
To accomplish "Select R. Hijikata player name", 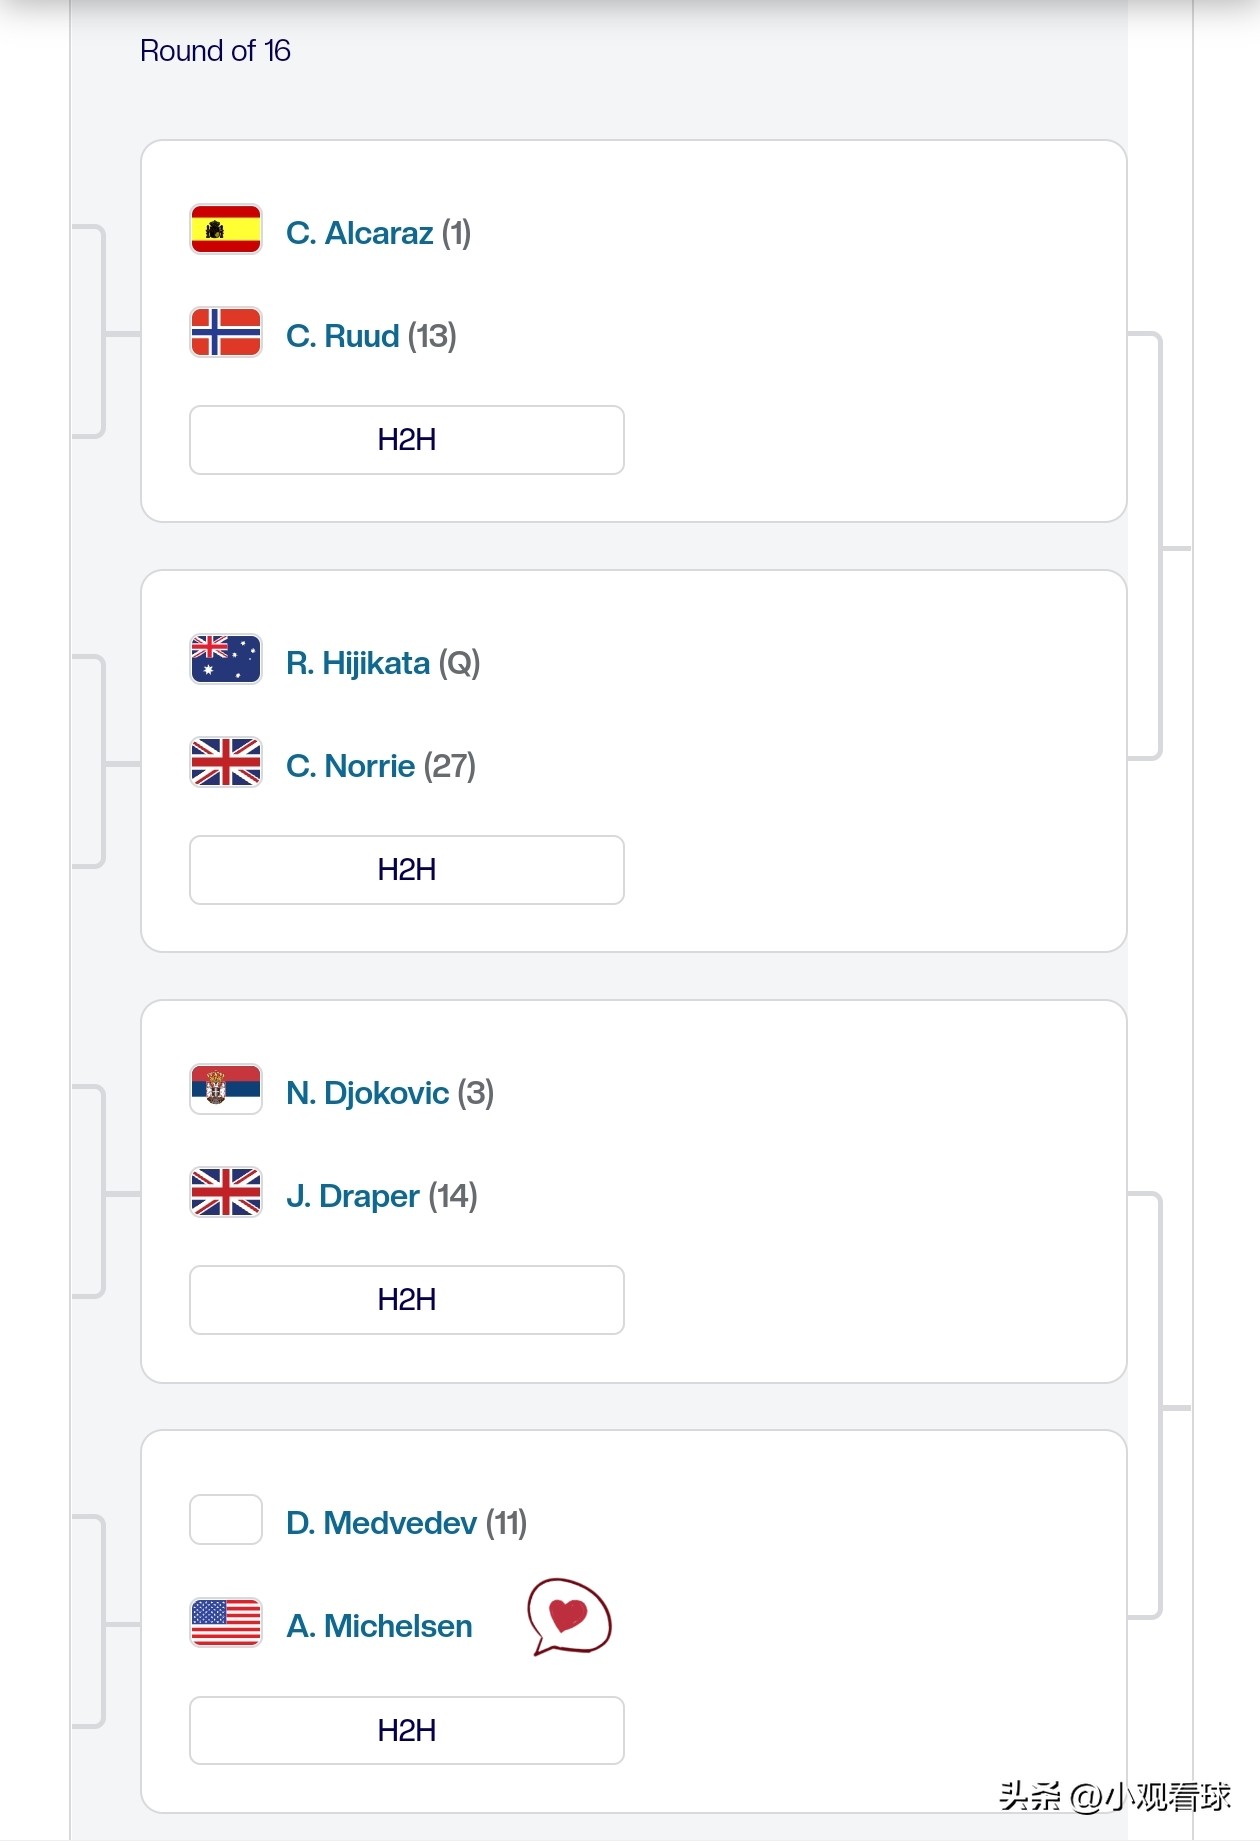I will point(357,663).
